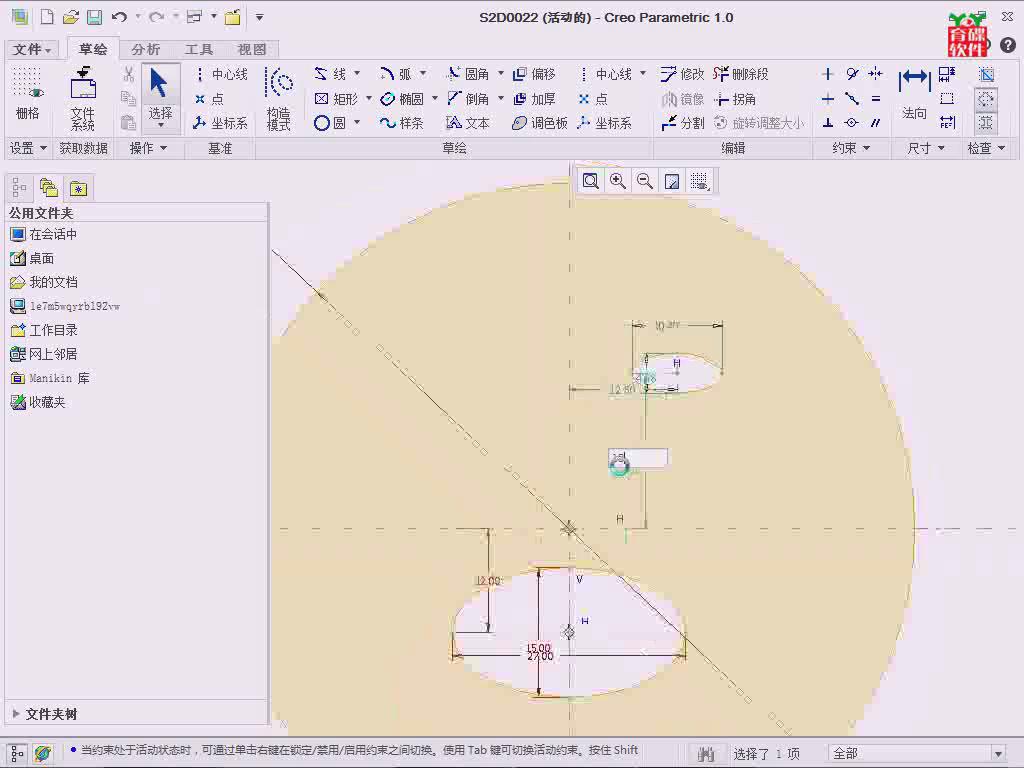The width and height of the screenshot is (1024, 768).
Task: Select the Rectangle (矩形) tool
Action: point(336,99)
